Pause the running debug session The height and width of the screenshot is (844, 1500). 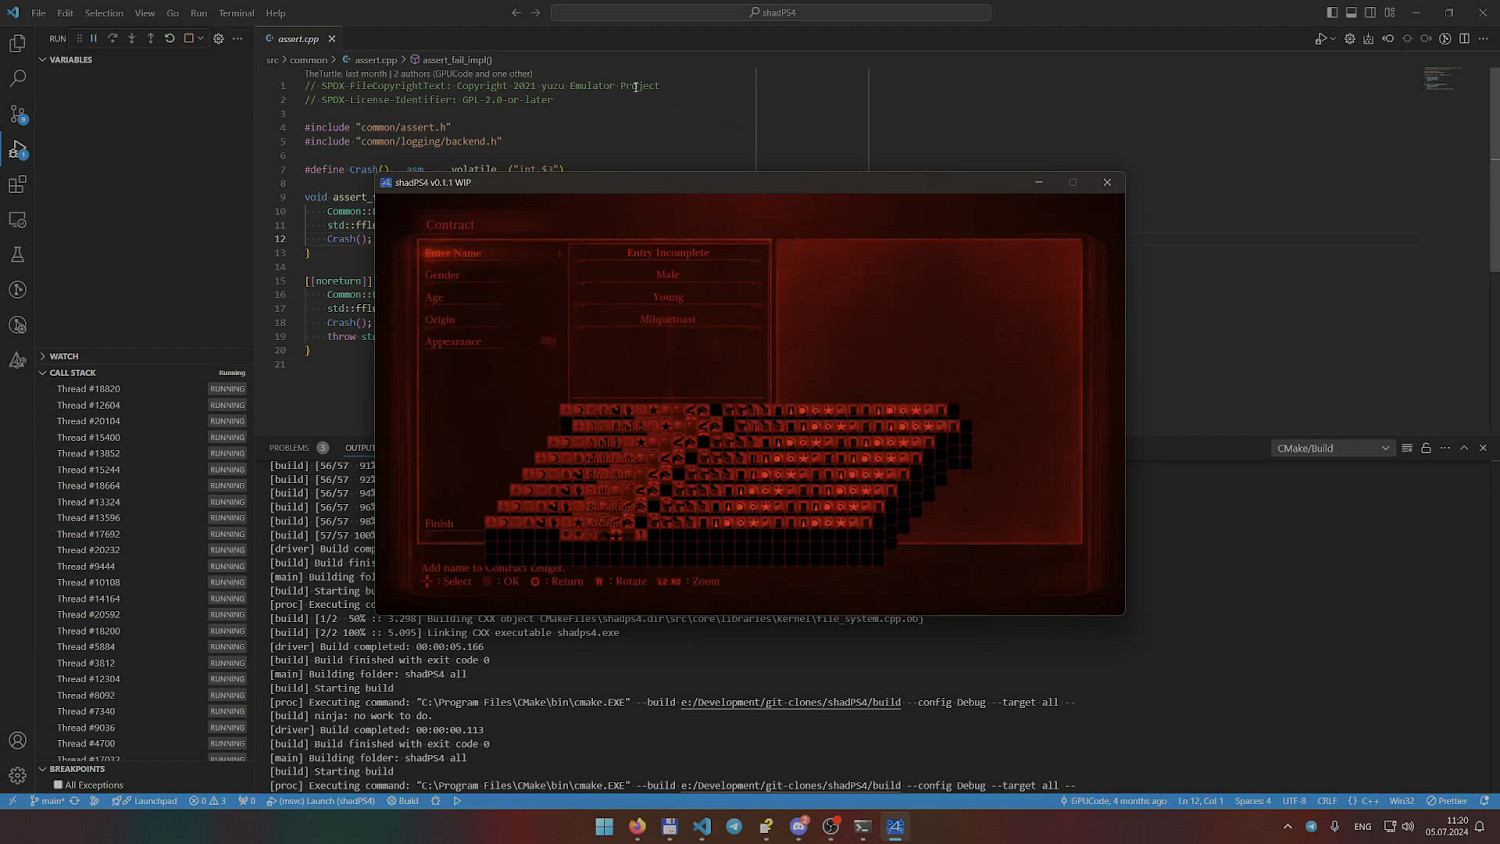94,39
